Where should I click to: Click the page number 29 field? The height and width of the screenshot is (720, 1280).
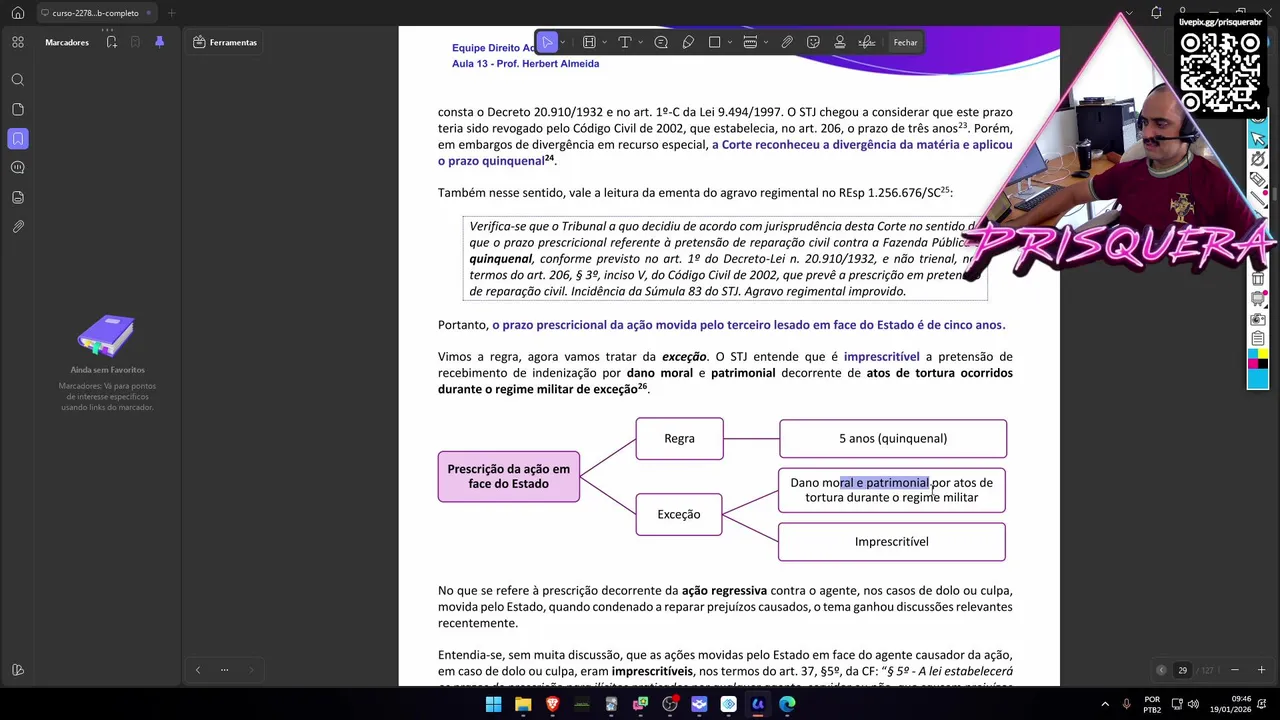point(1183,670)
